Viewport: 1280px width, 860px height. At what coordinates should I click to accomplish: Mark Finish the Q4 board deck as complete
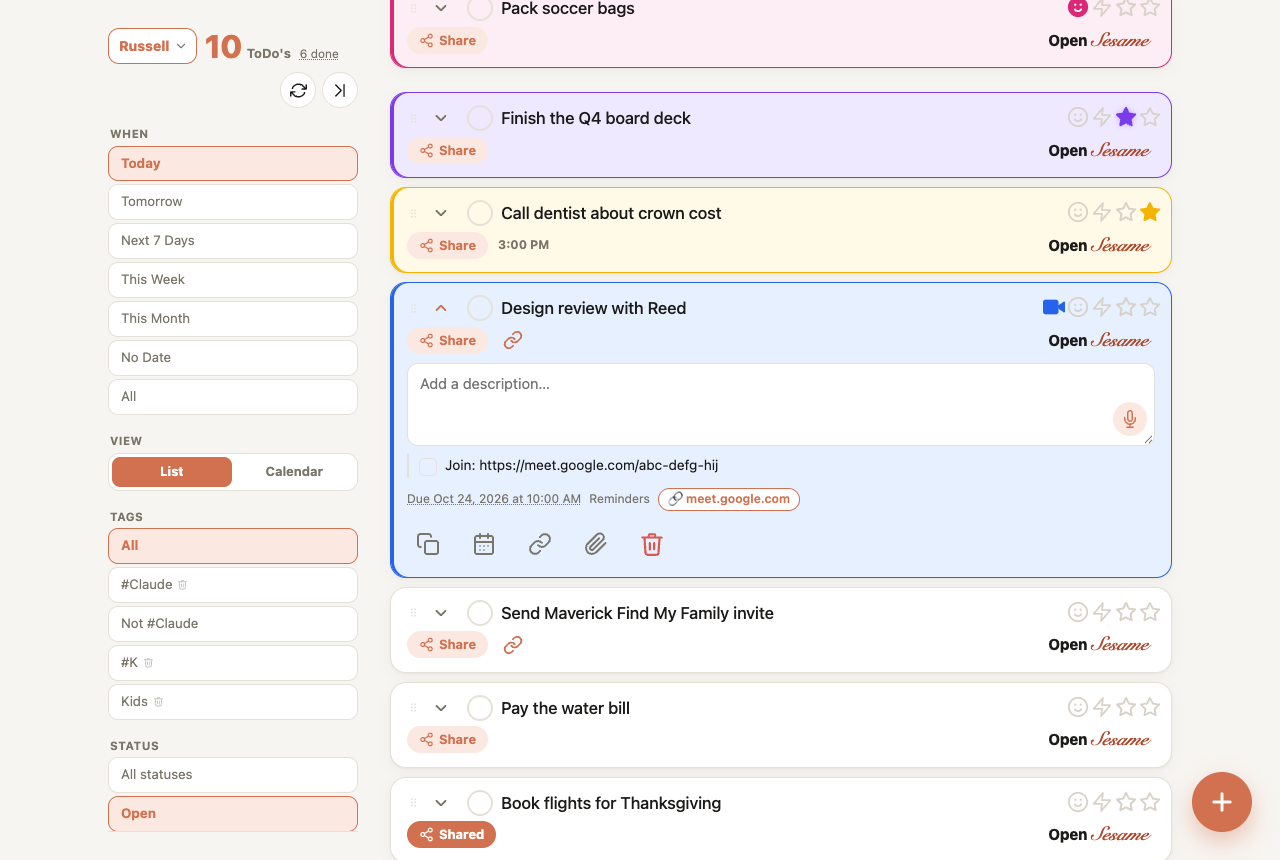[x=480, y=118]
